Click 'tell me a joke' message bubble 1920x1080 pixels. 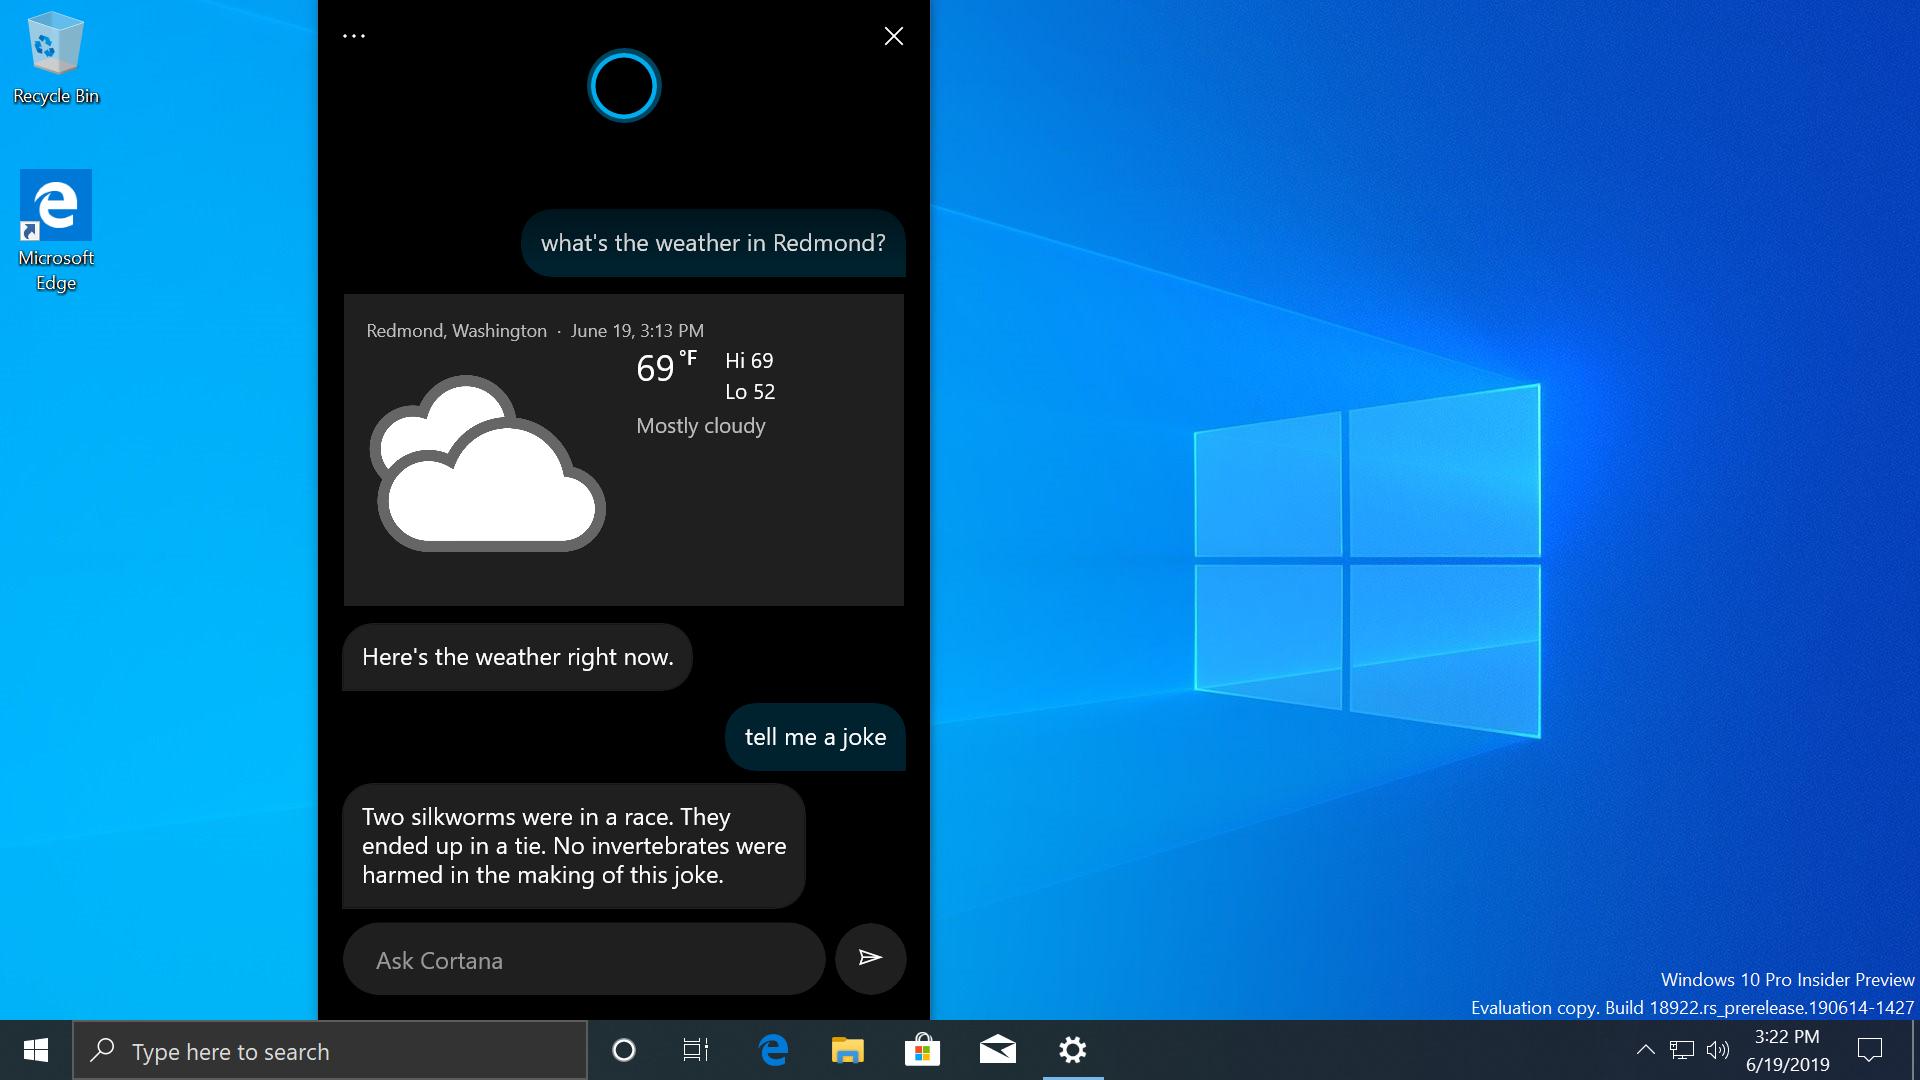pos(814,735)
